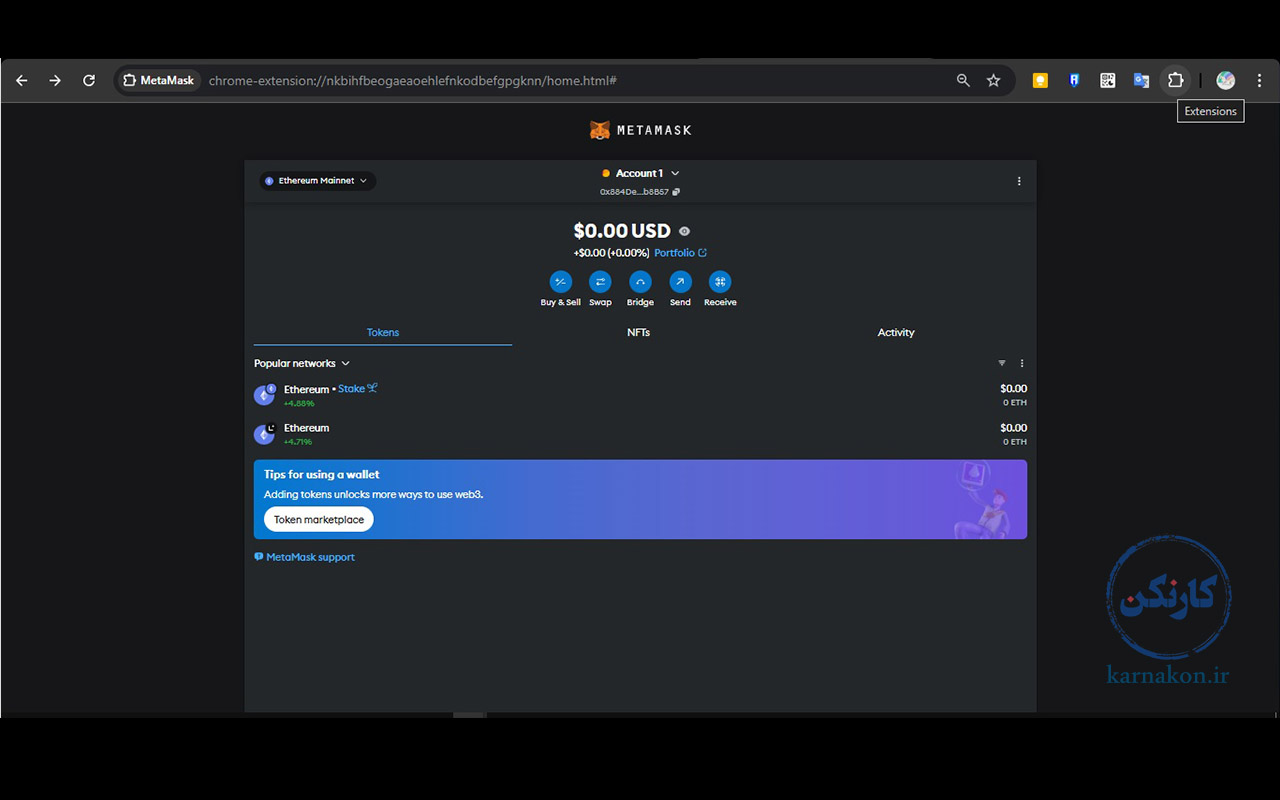Click the first Ethereum token icon
Viewport: 1280px width, 800px height.
(264, 395)
